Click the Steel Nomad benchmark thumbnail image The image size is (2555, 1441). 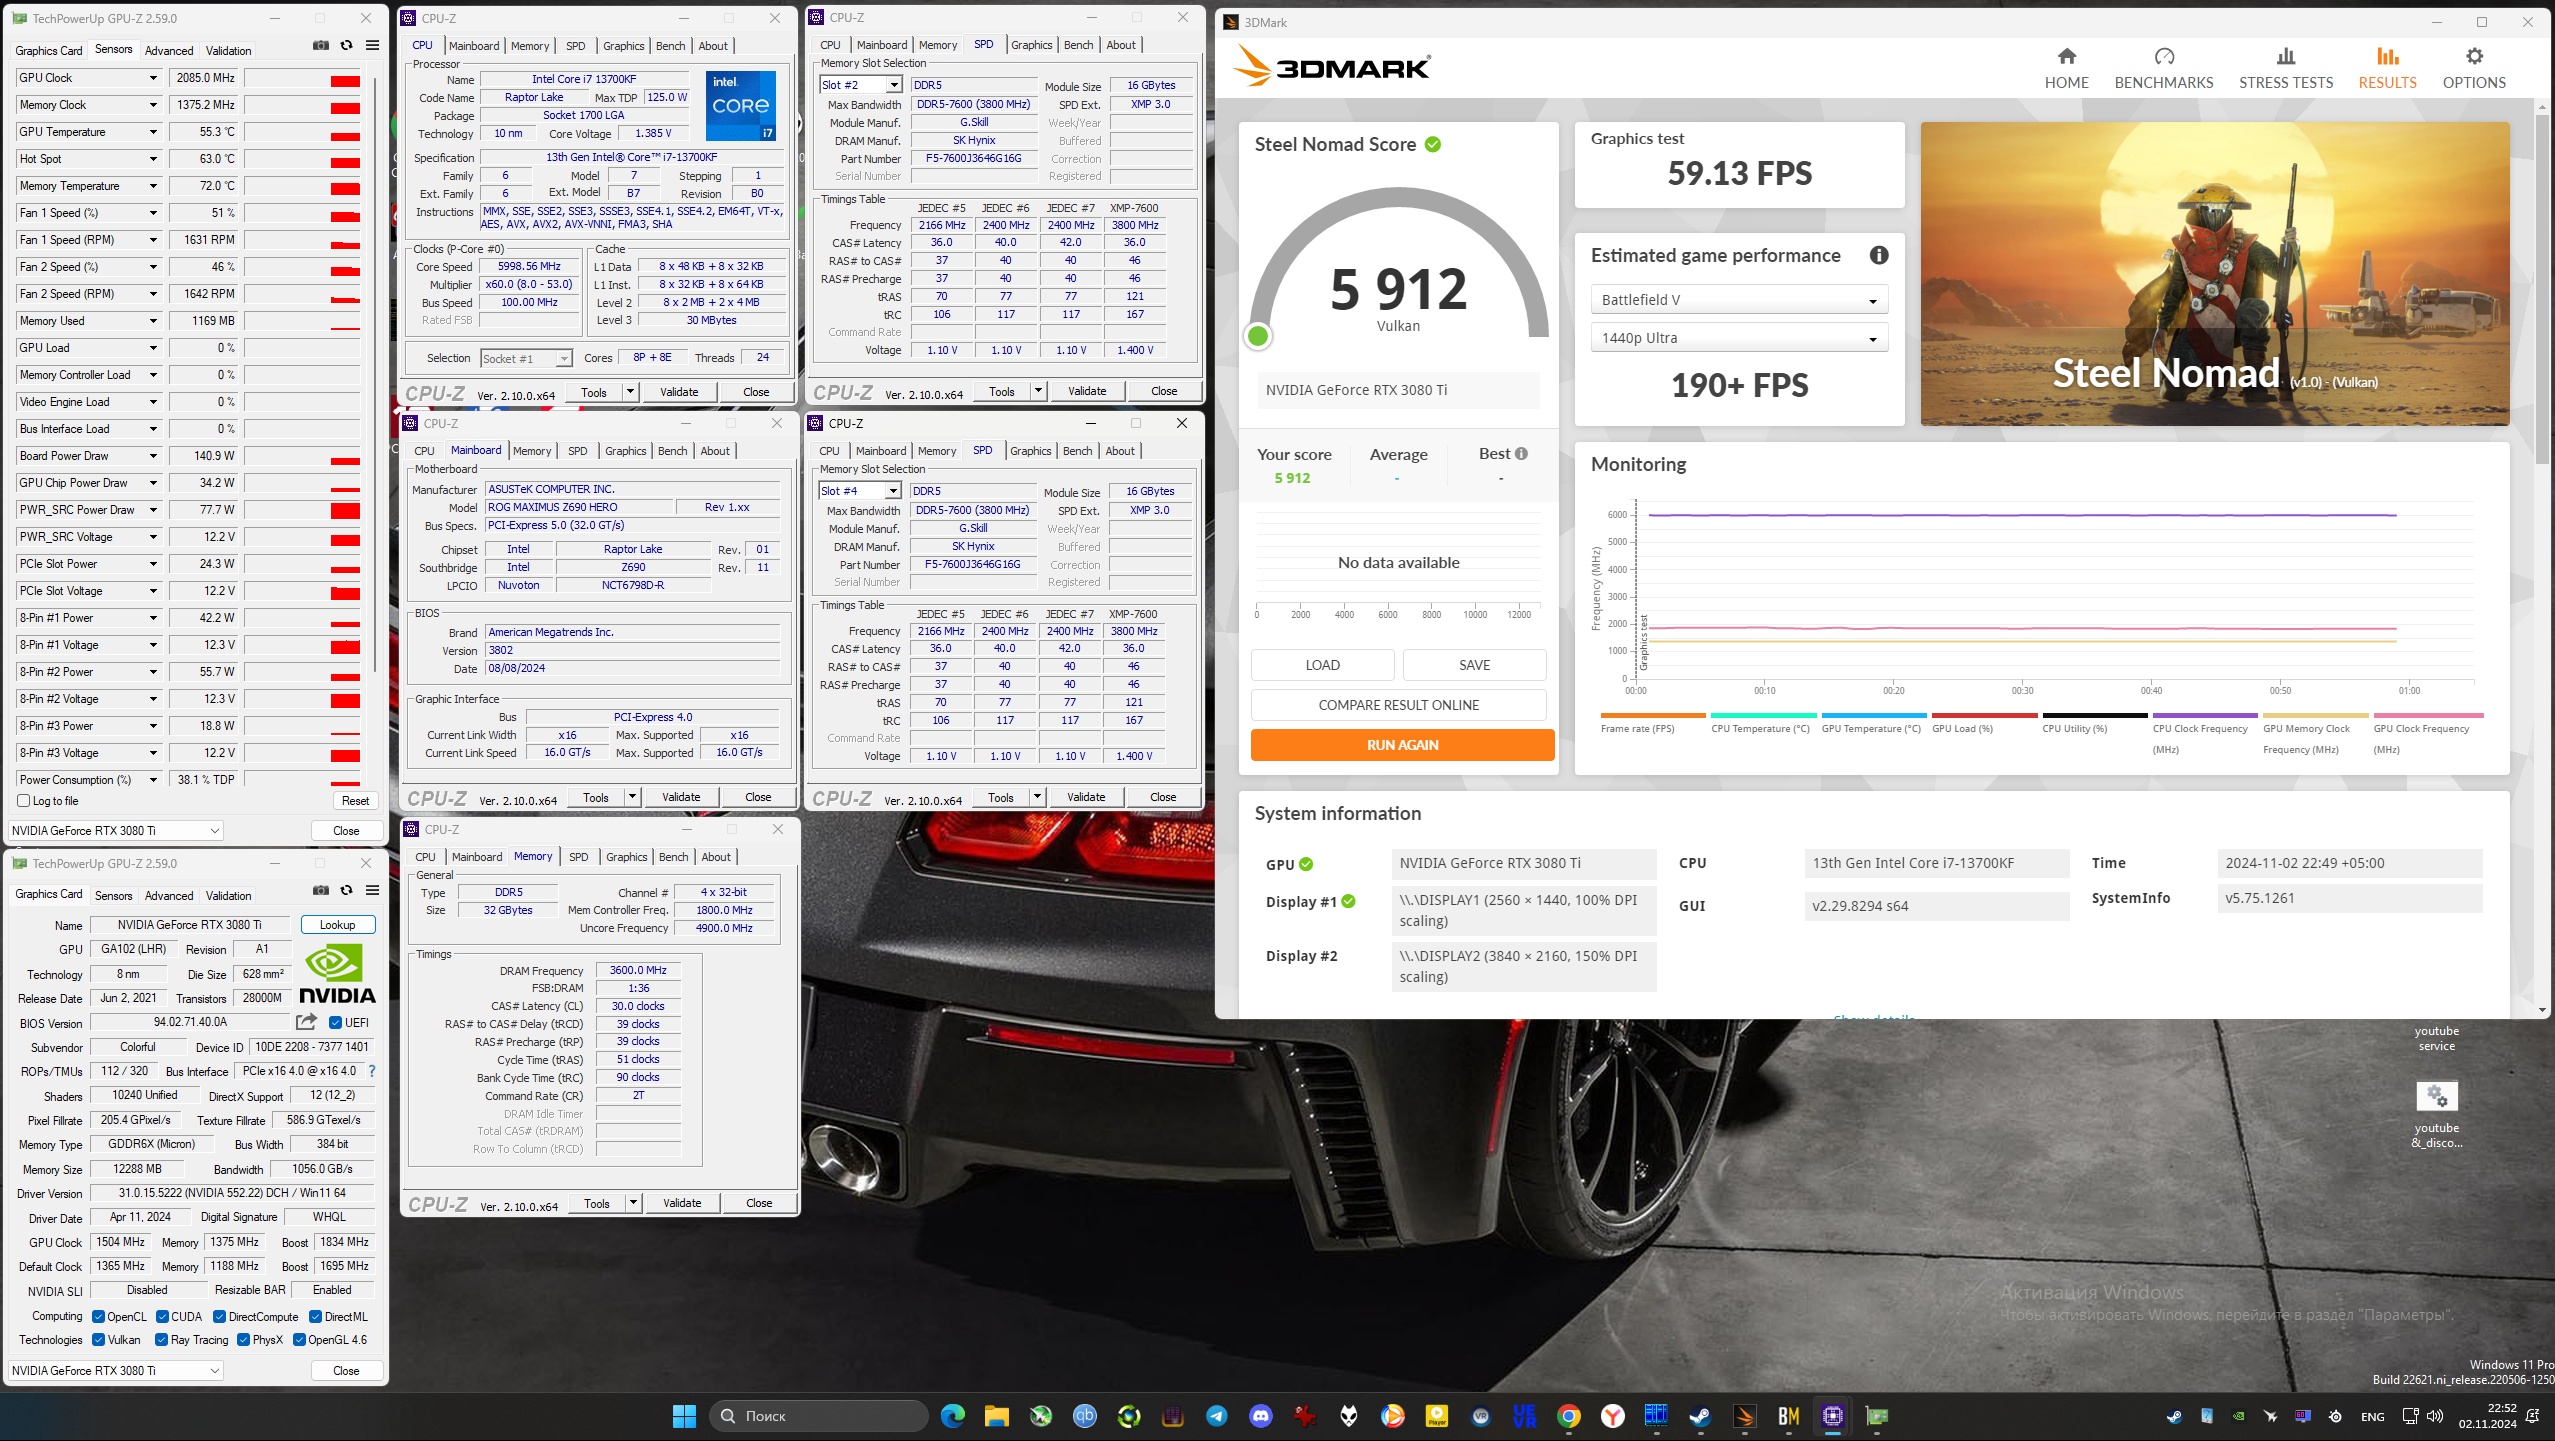click(x=2214, y=274)
